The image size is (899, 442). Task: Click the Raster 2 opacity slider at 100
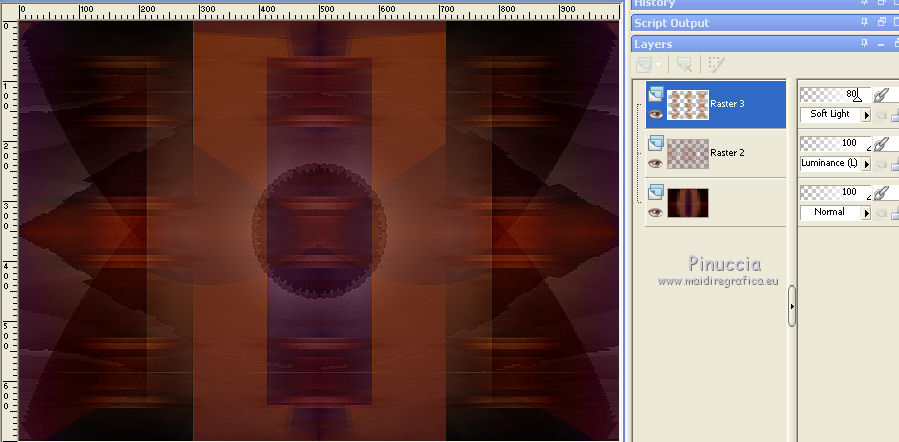pos(835,143)
